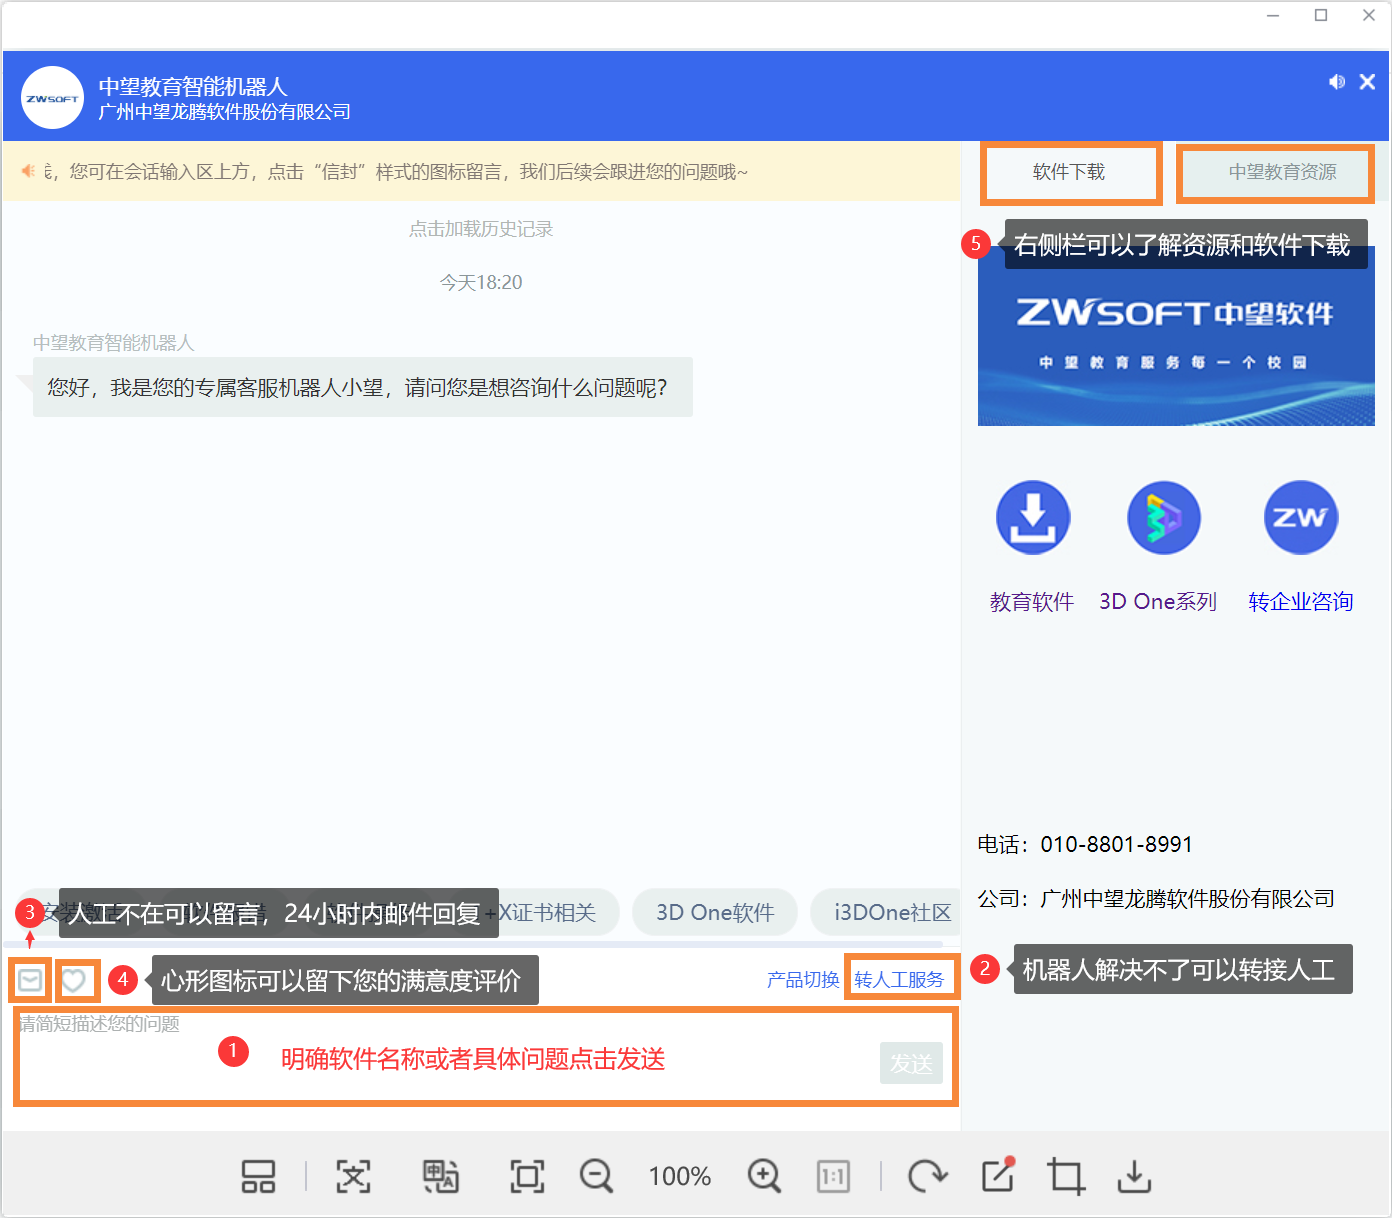
Task: Click the ZWSOFT round logo avatar
Action: point(52,98)
